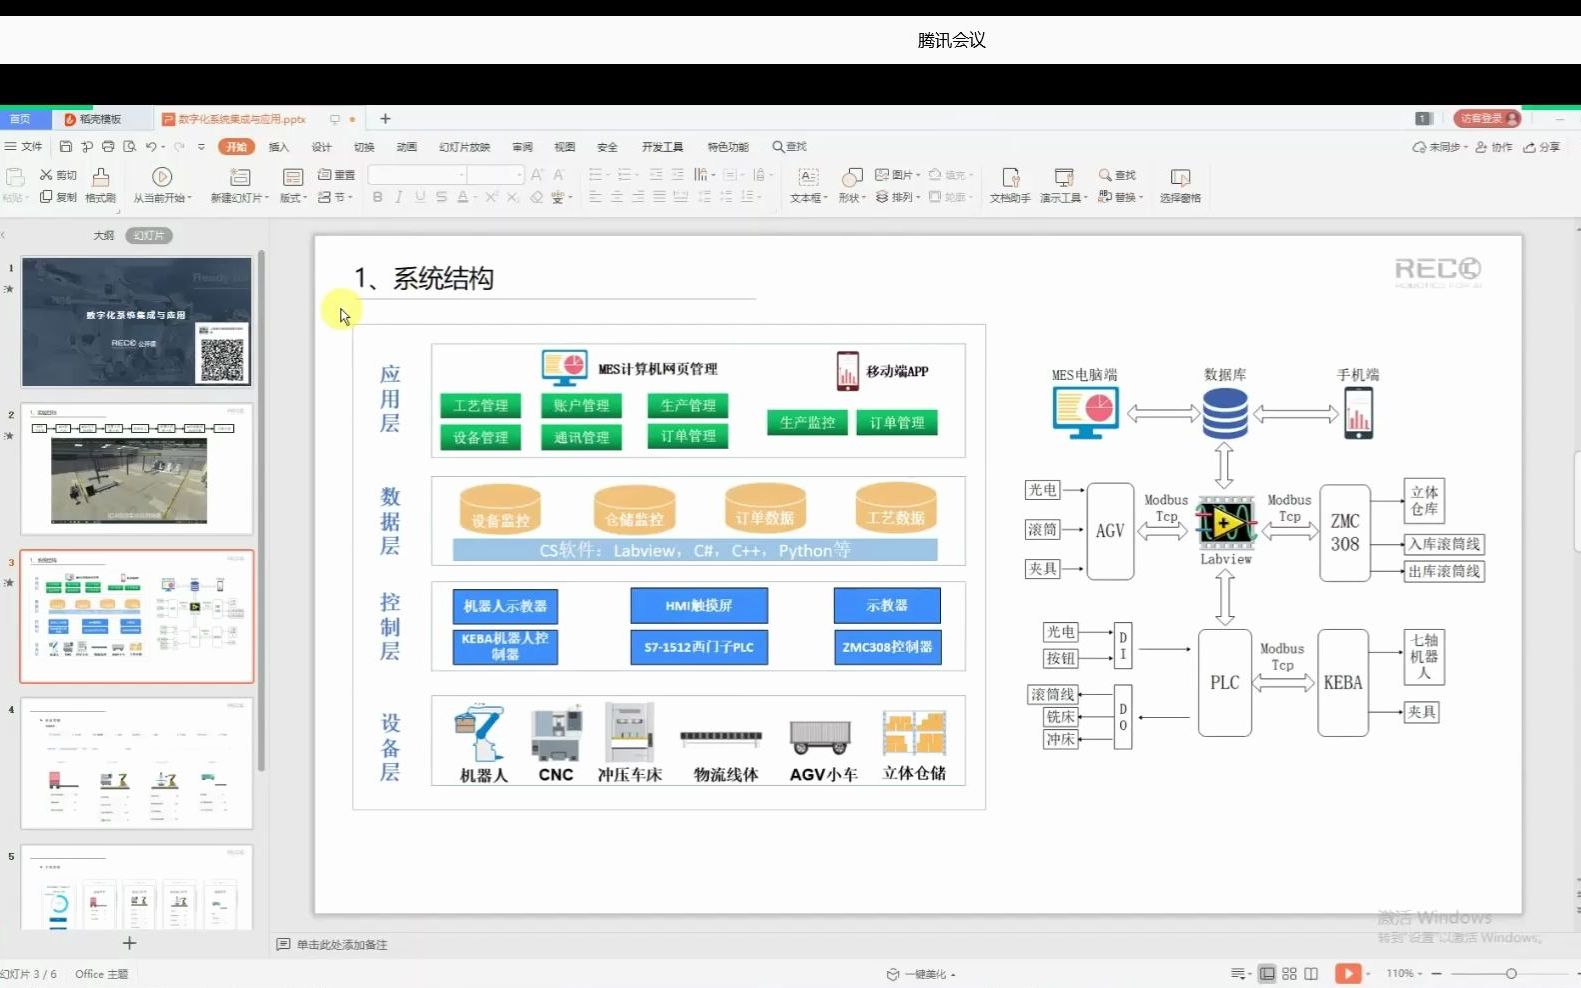This screenshot has height=988, width=1581.
Task: Switch panel to Outline (大纲) view
Action: 104,236
